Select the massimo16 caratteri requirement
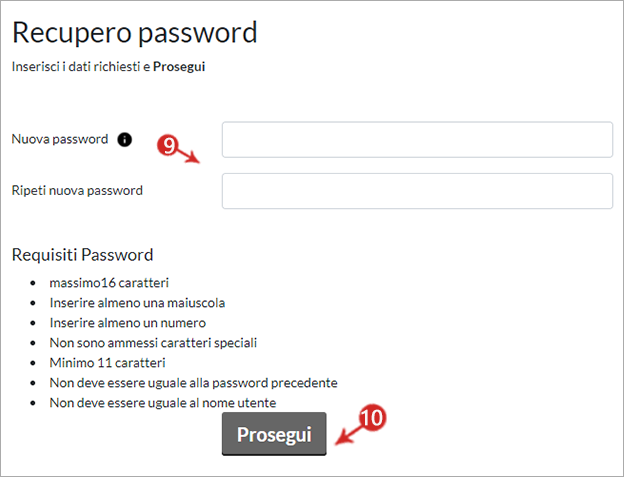Image resolution: width=624 pixels, height=477 pixels. coord(109,283)
